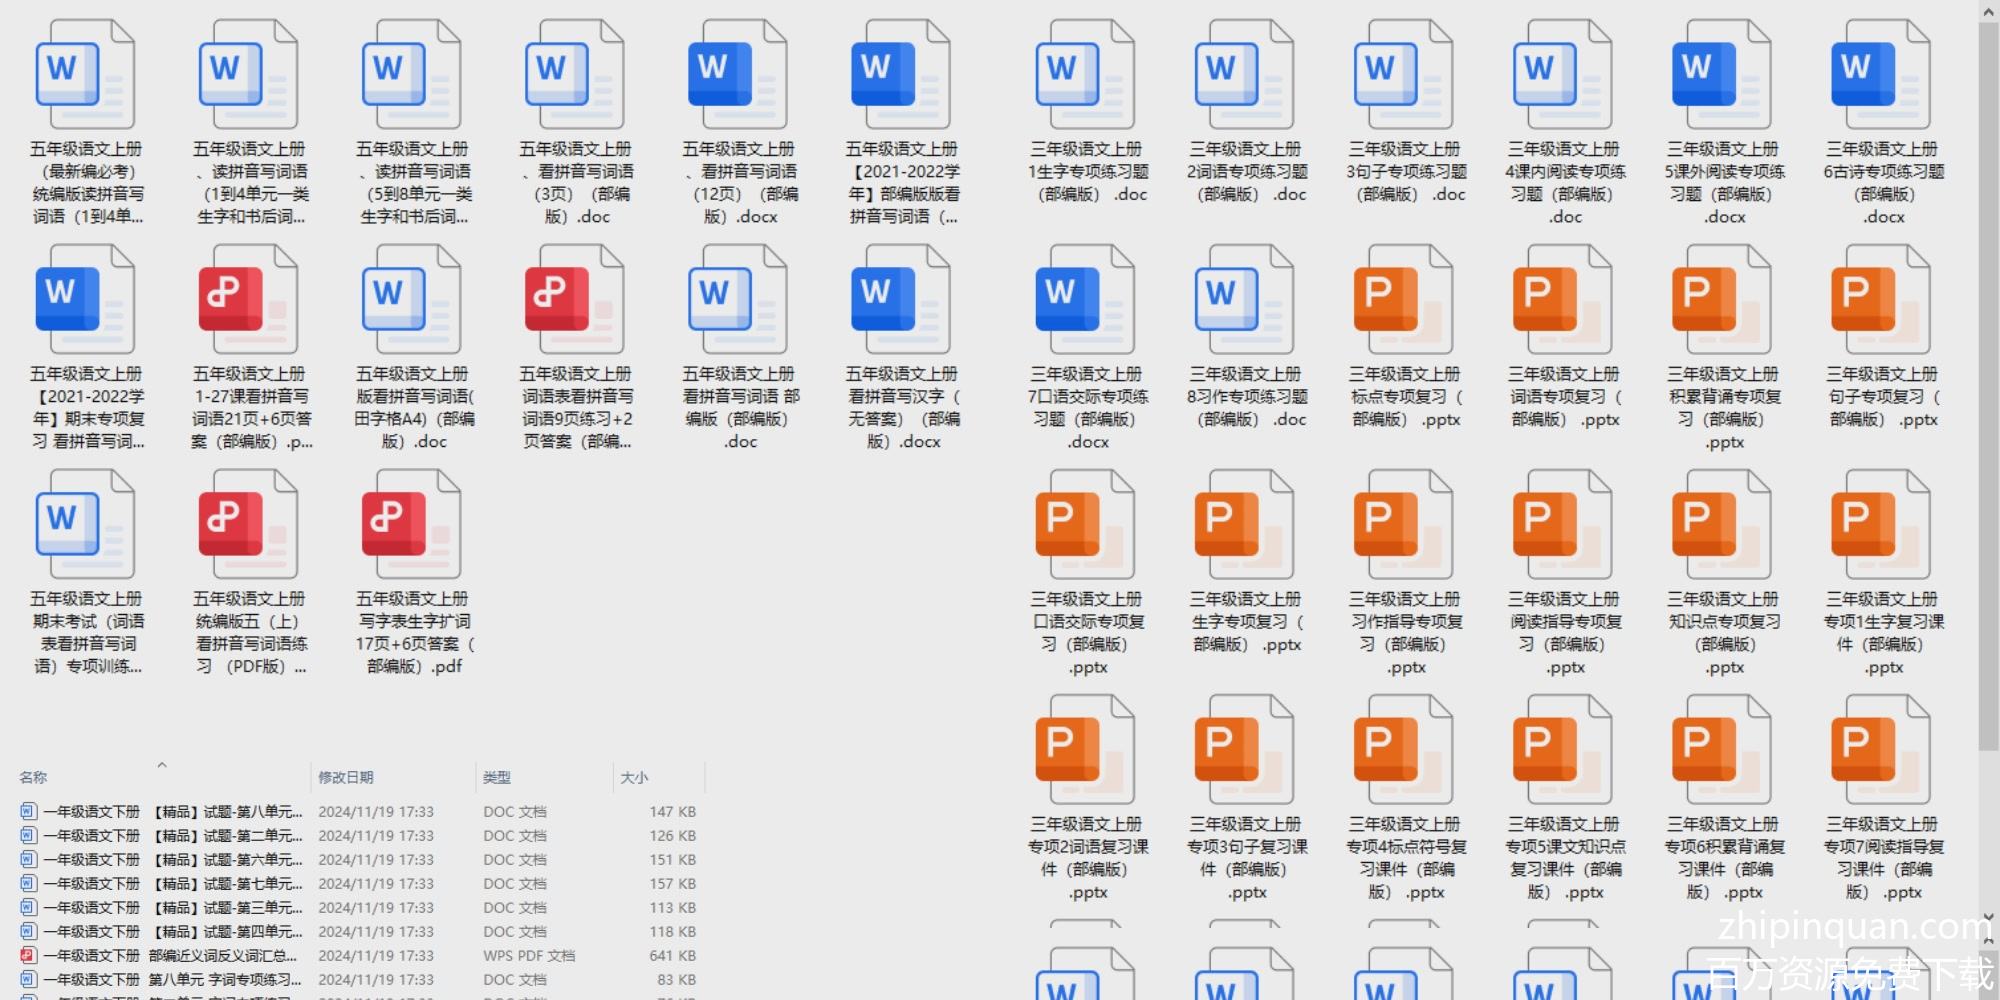Select the 7口语交际专项练习题 docx file

point(1085,300)
